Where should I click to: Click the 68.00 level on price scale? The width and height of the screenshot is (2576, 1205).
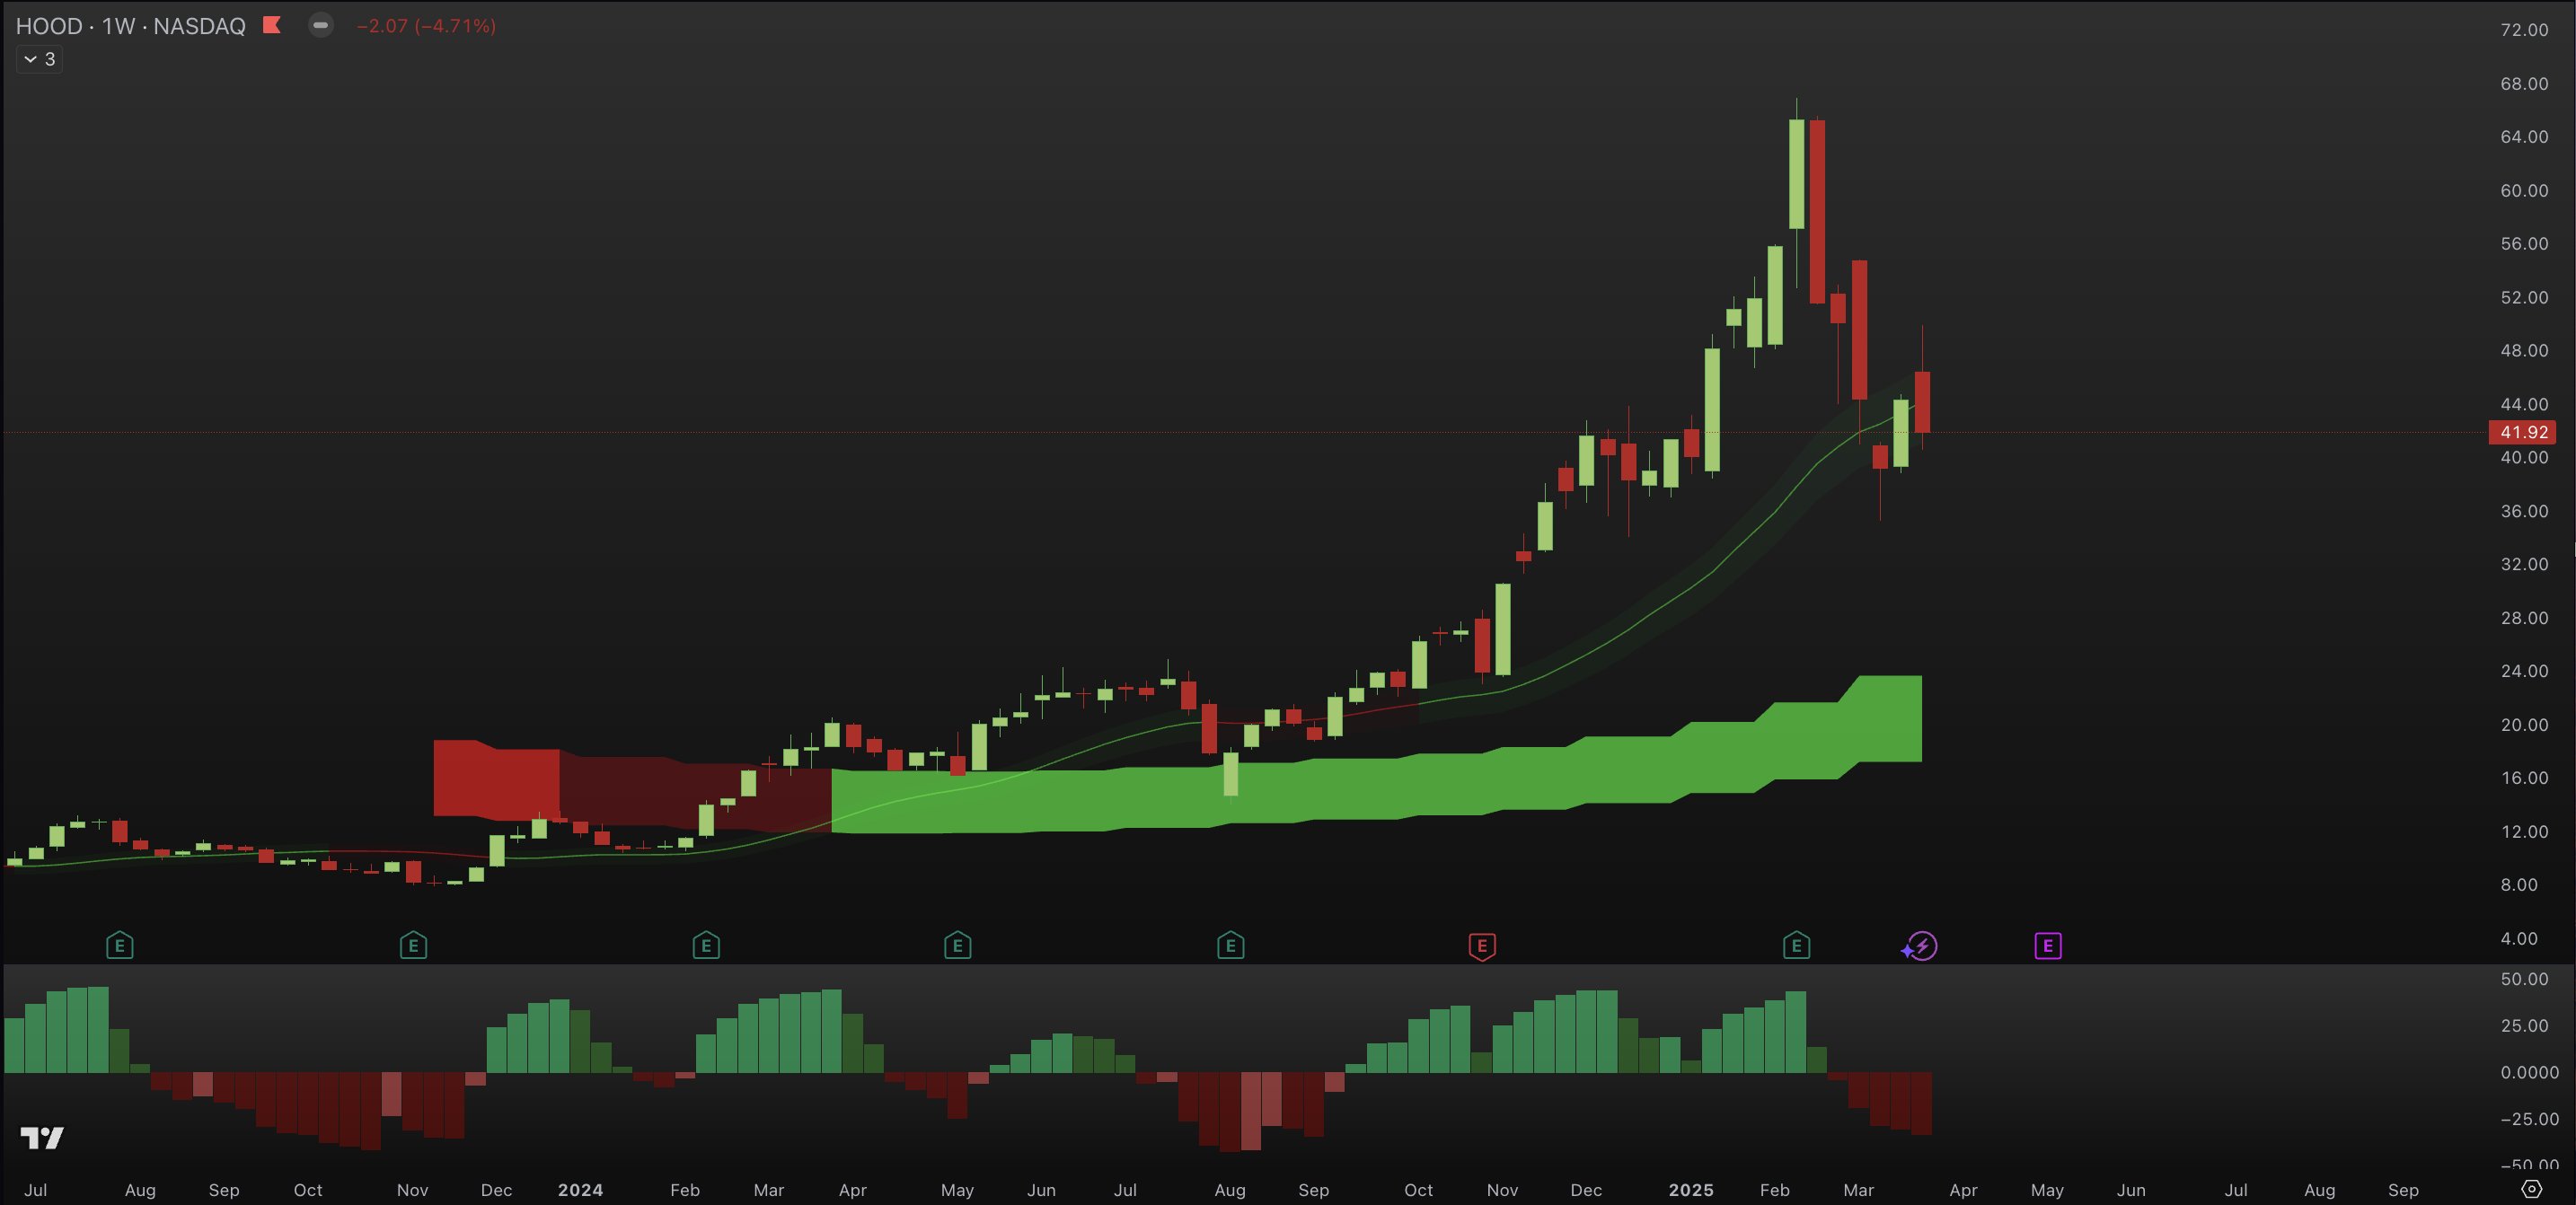[x=2523, y=84]
